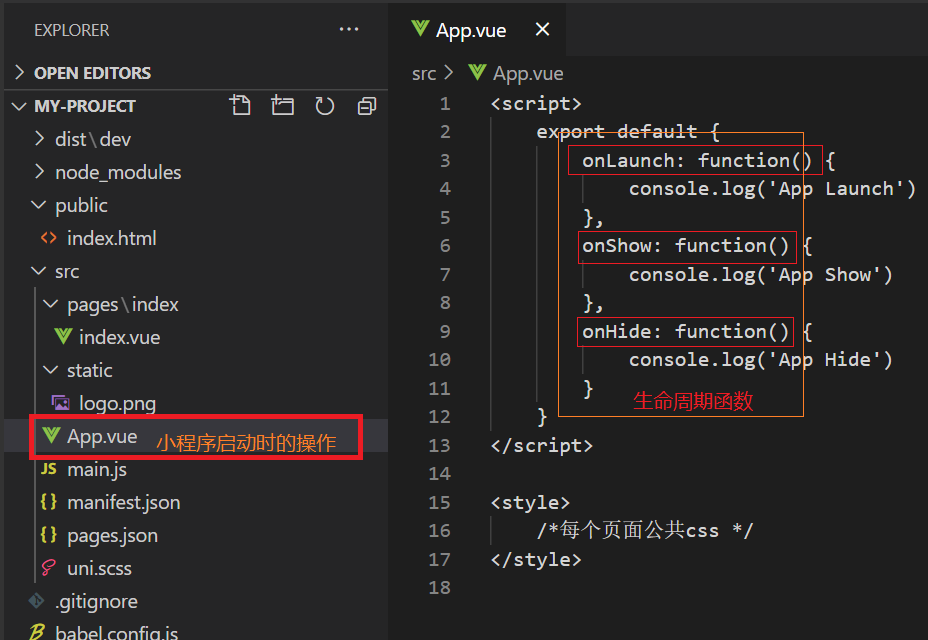This screenshot has height=640, width=928.
Task: Click line number 13 in the gutter
Action: [x=439, y=445]
